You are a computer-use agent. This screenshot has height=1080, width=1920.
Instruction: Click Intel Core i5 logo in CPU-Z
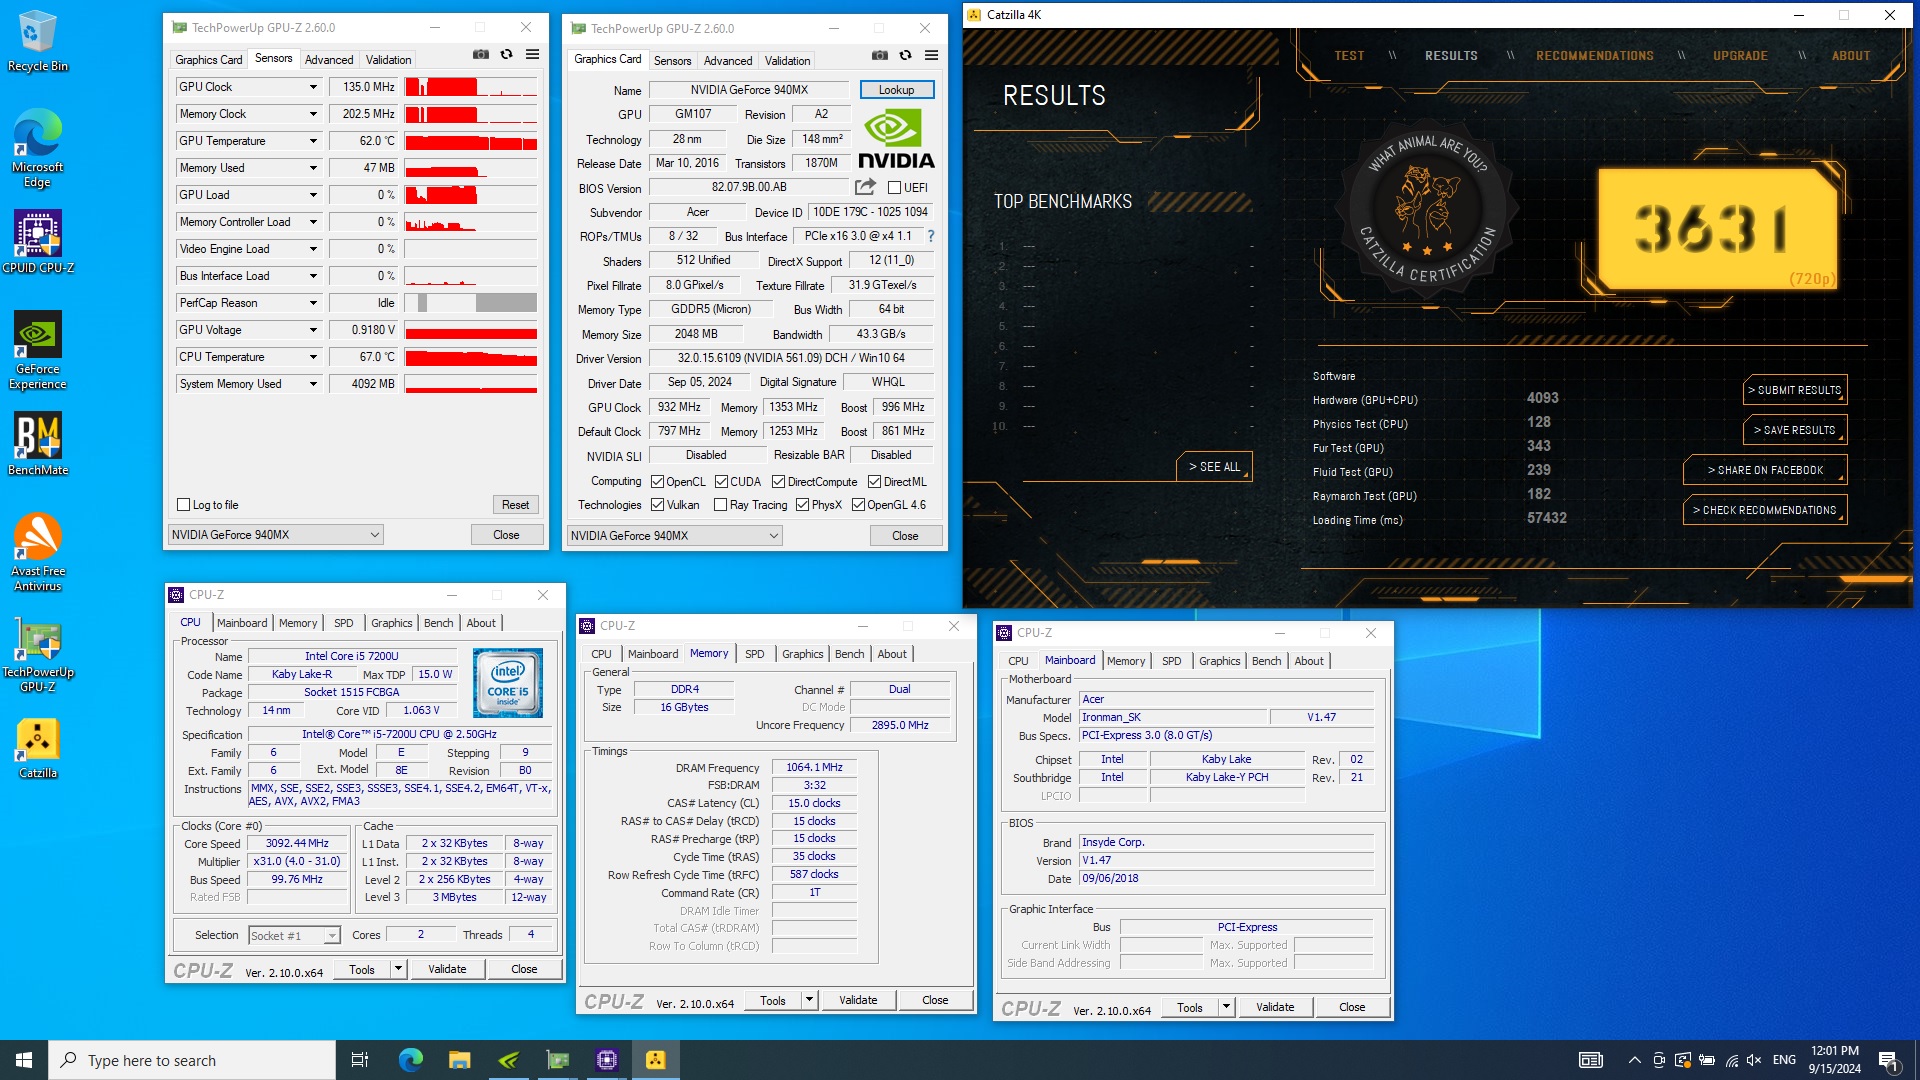tap(508, 683)
